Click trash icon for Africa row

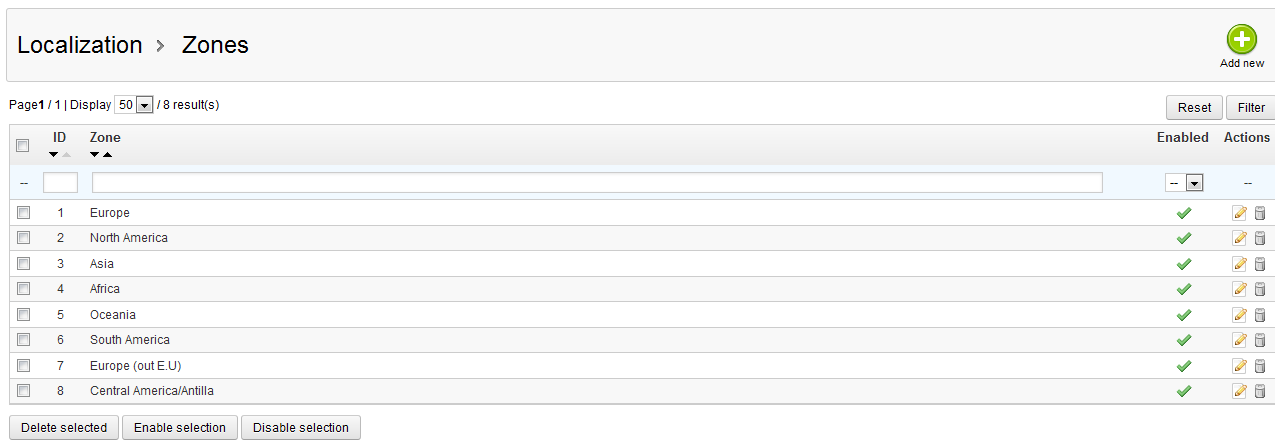pos(1260,289)
